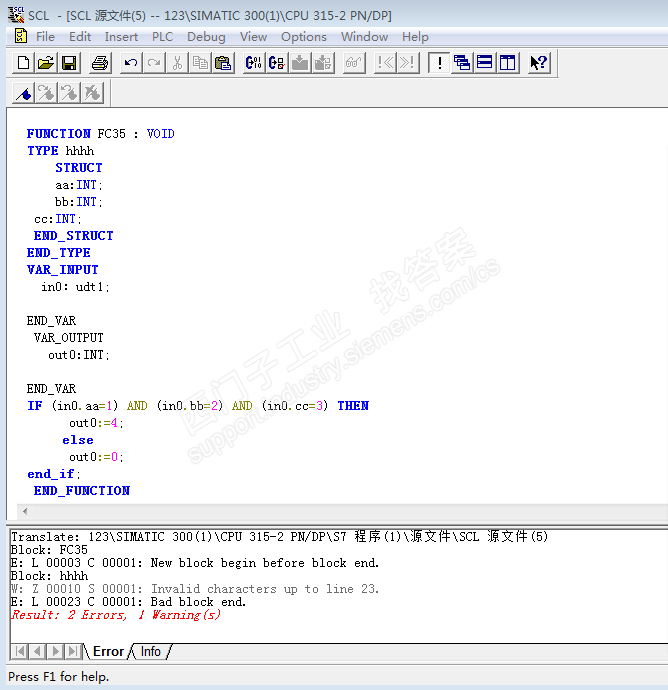Switch to the Error tab

[108, 651]
